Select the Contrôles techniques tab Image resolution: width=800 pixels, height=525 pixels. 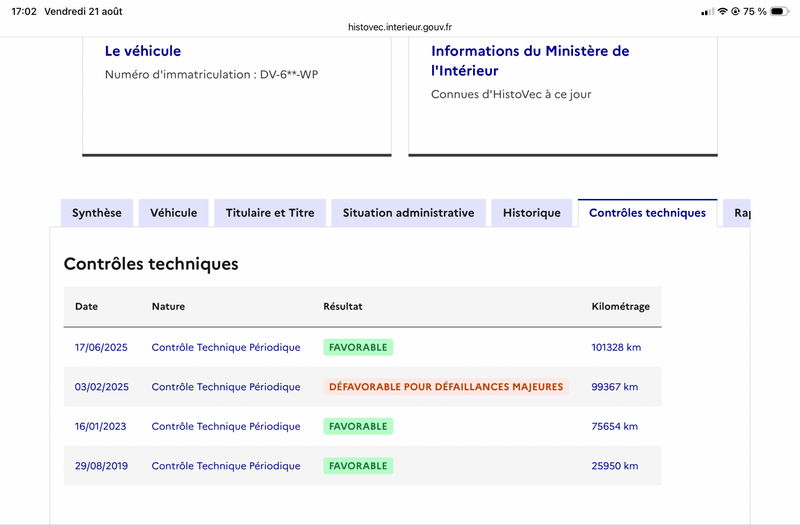(647, 213)
